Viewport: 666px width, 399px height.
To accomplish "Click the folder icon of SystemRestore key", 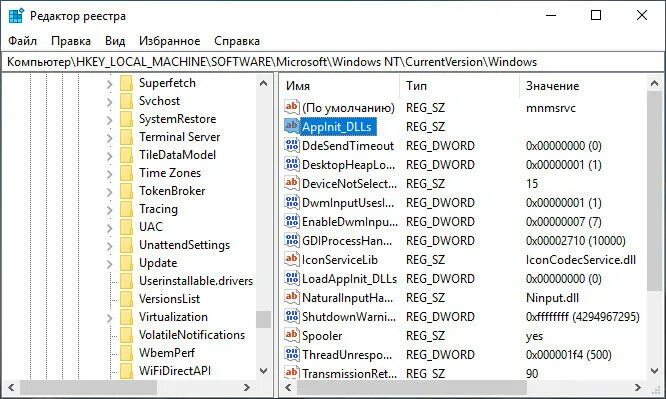I will (127, 119).
